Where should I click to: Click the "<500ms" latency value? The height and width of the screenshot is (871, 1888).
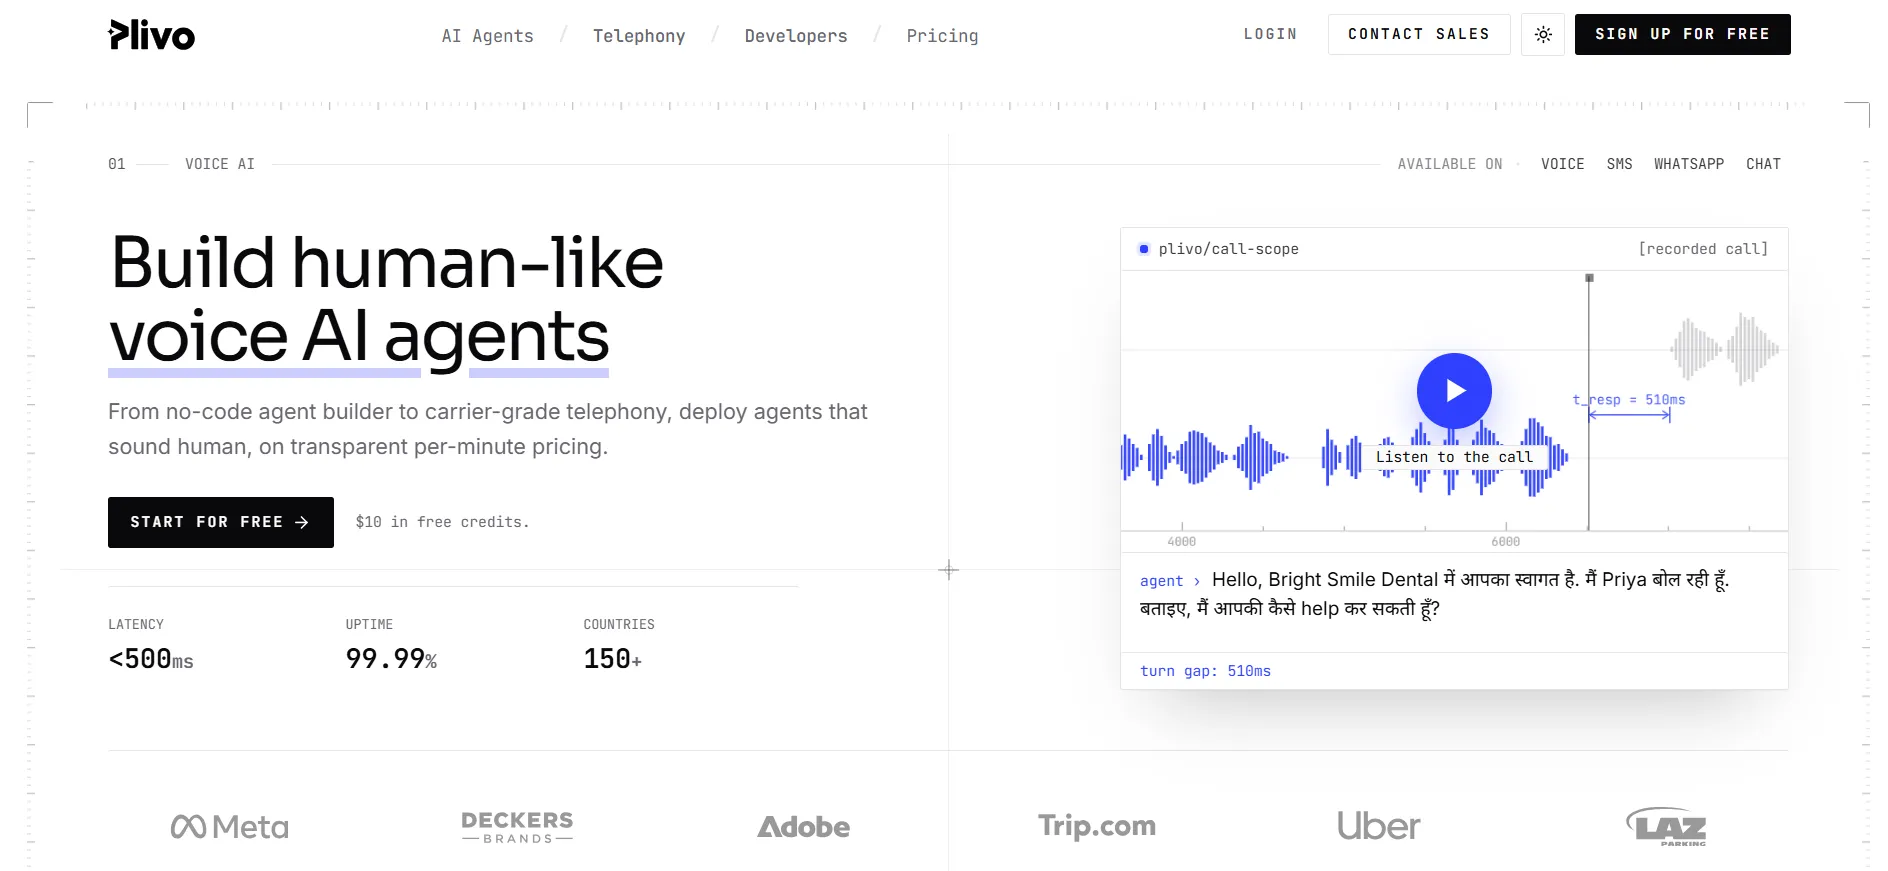pyautogui.click(x=151, y=659)
